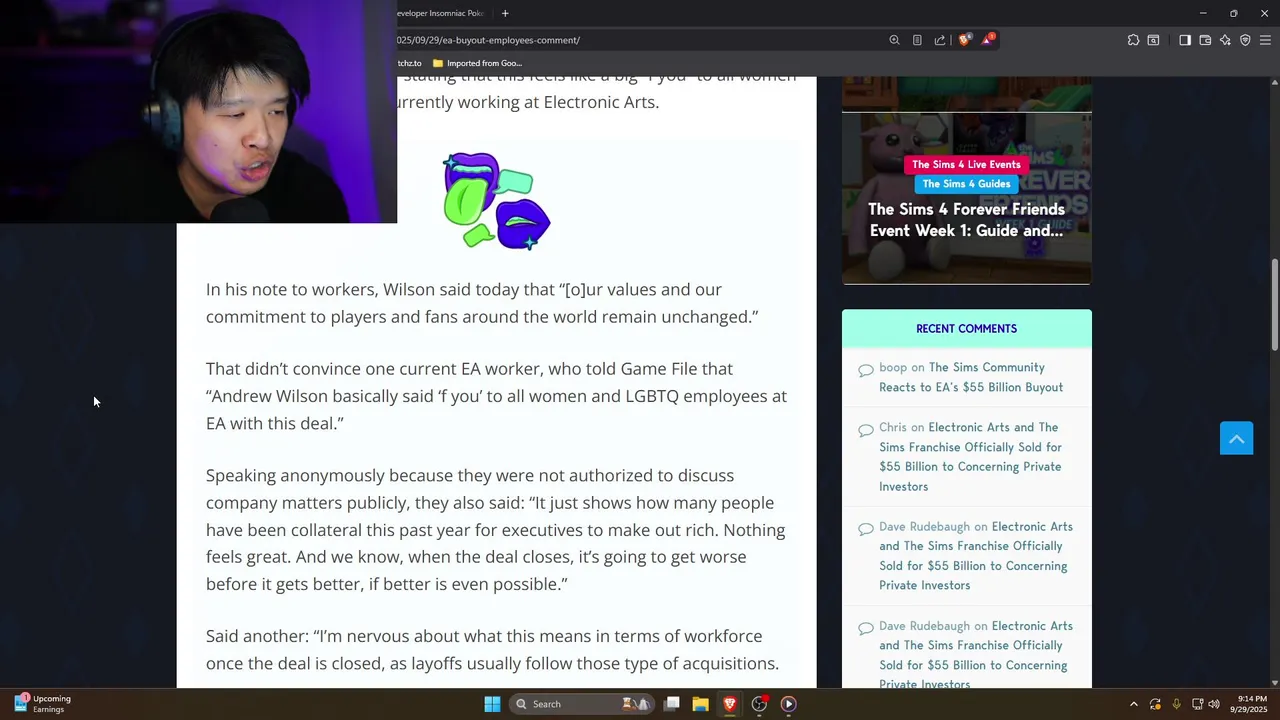Click the microphone tray icon

(1176, 704)
